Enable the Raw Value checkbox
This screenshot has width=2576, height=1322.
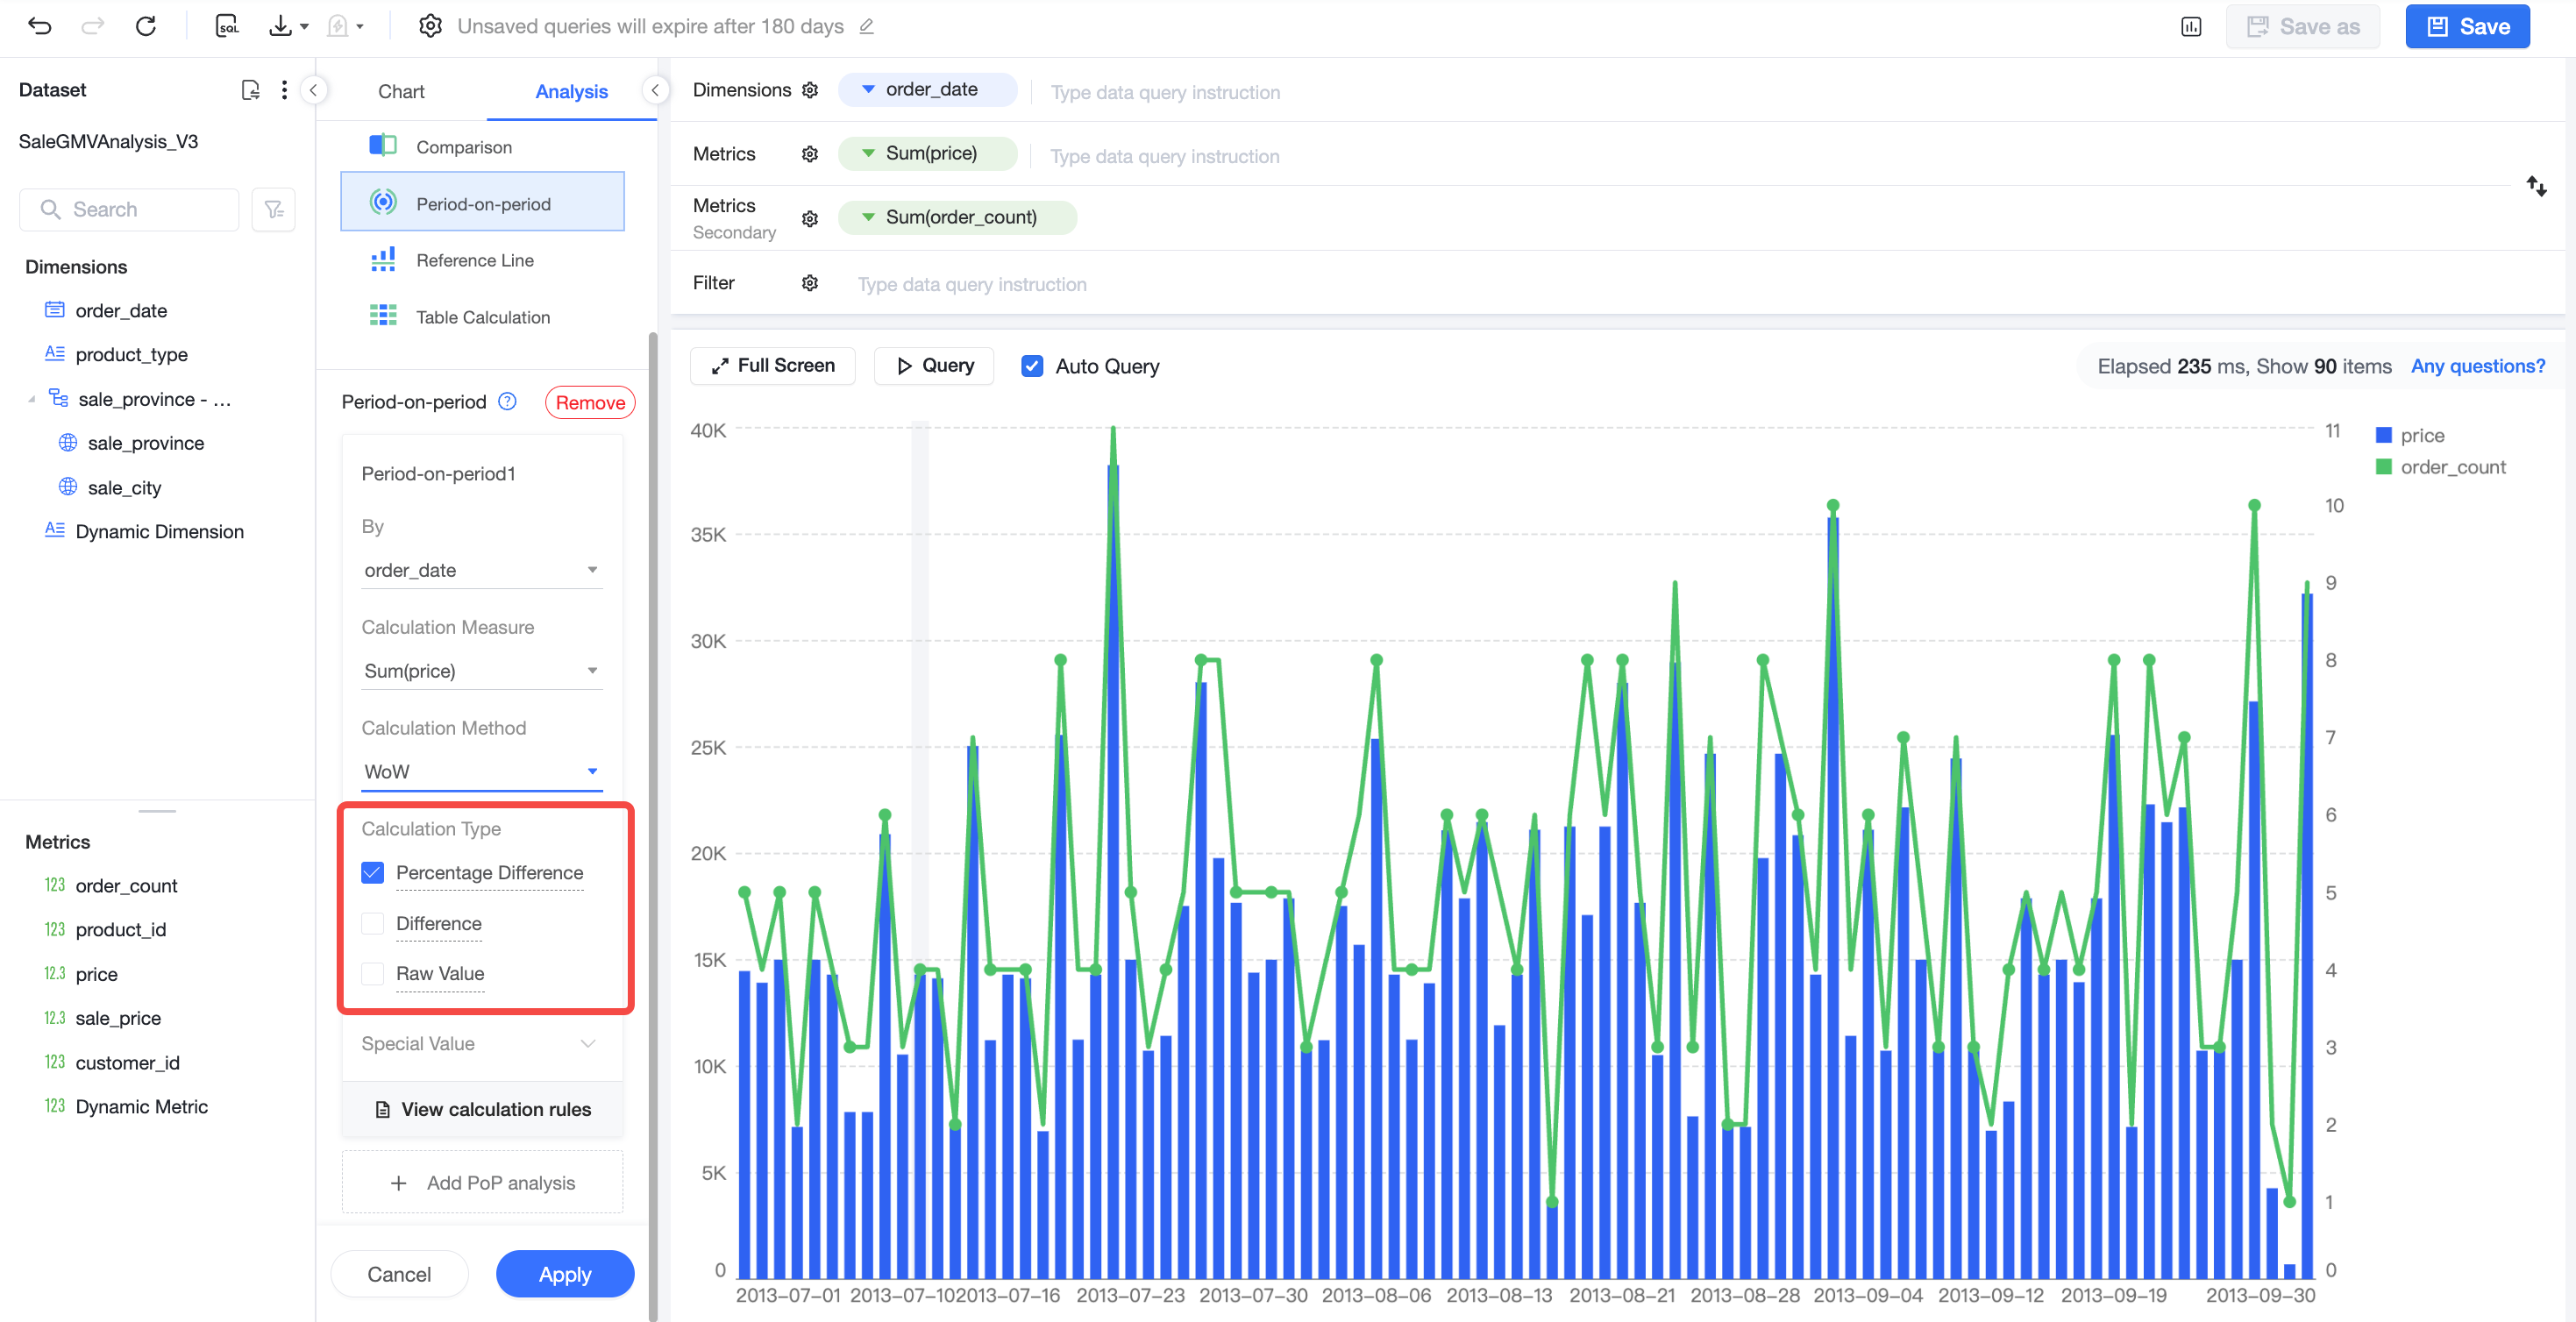pos(372,974)
